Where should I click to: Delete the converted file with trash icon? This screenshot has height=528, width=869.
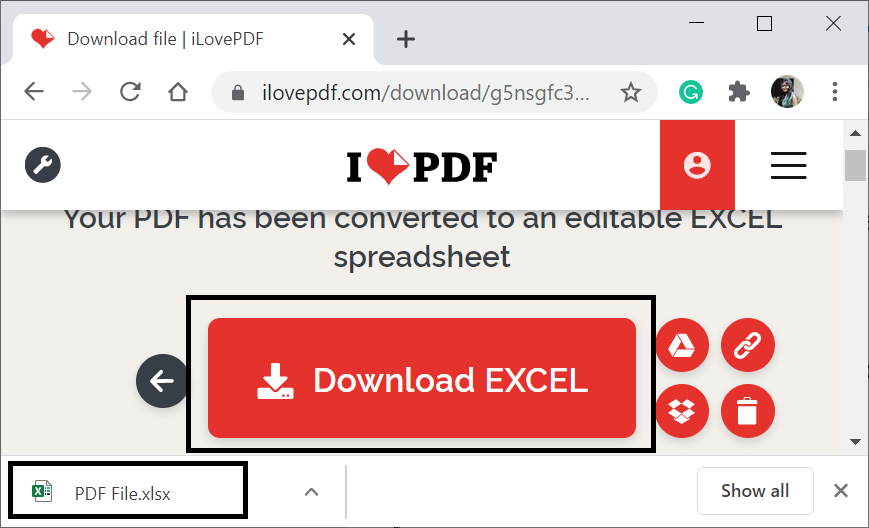(748, 411)
